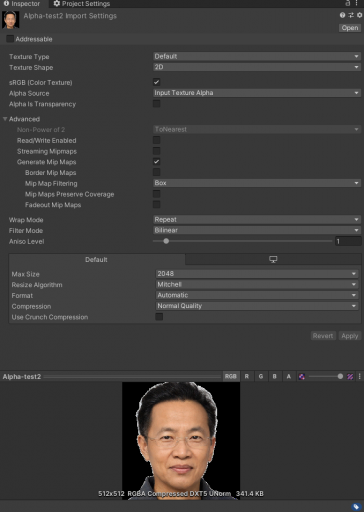Select the Default platform settings tab

tap(97, 259)
